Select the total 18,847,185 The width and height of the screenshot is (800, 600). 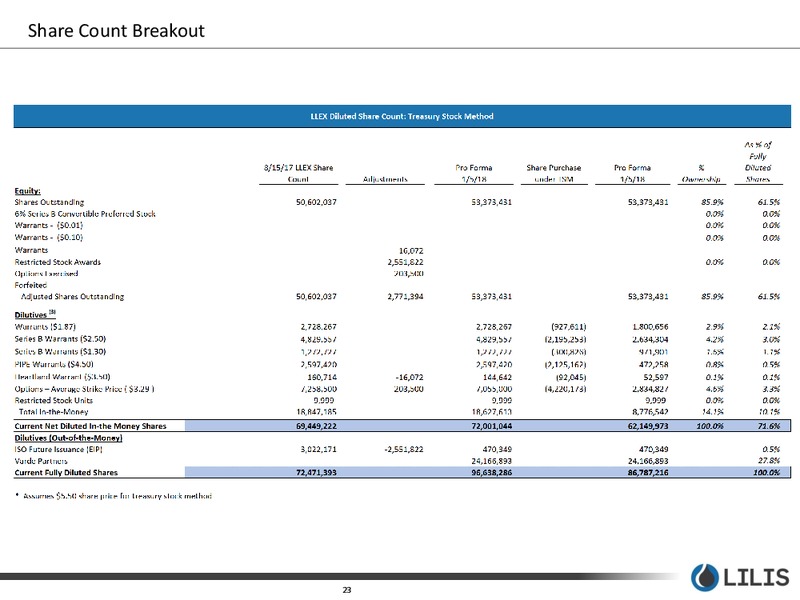[316, 412]
